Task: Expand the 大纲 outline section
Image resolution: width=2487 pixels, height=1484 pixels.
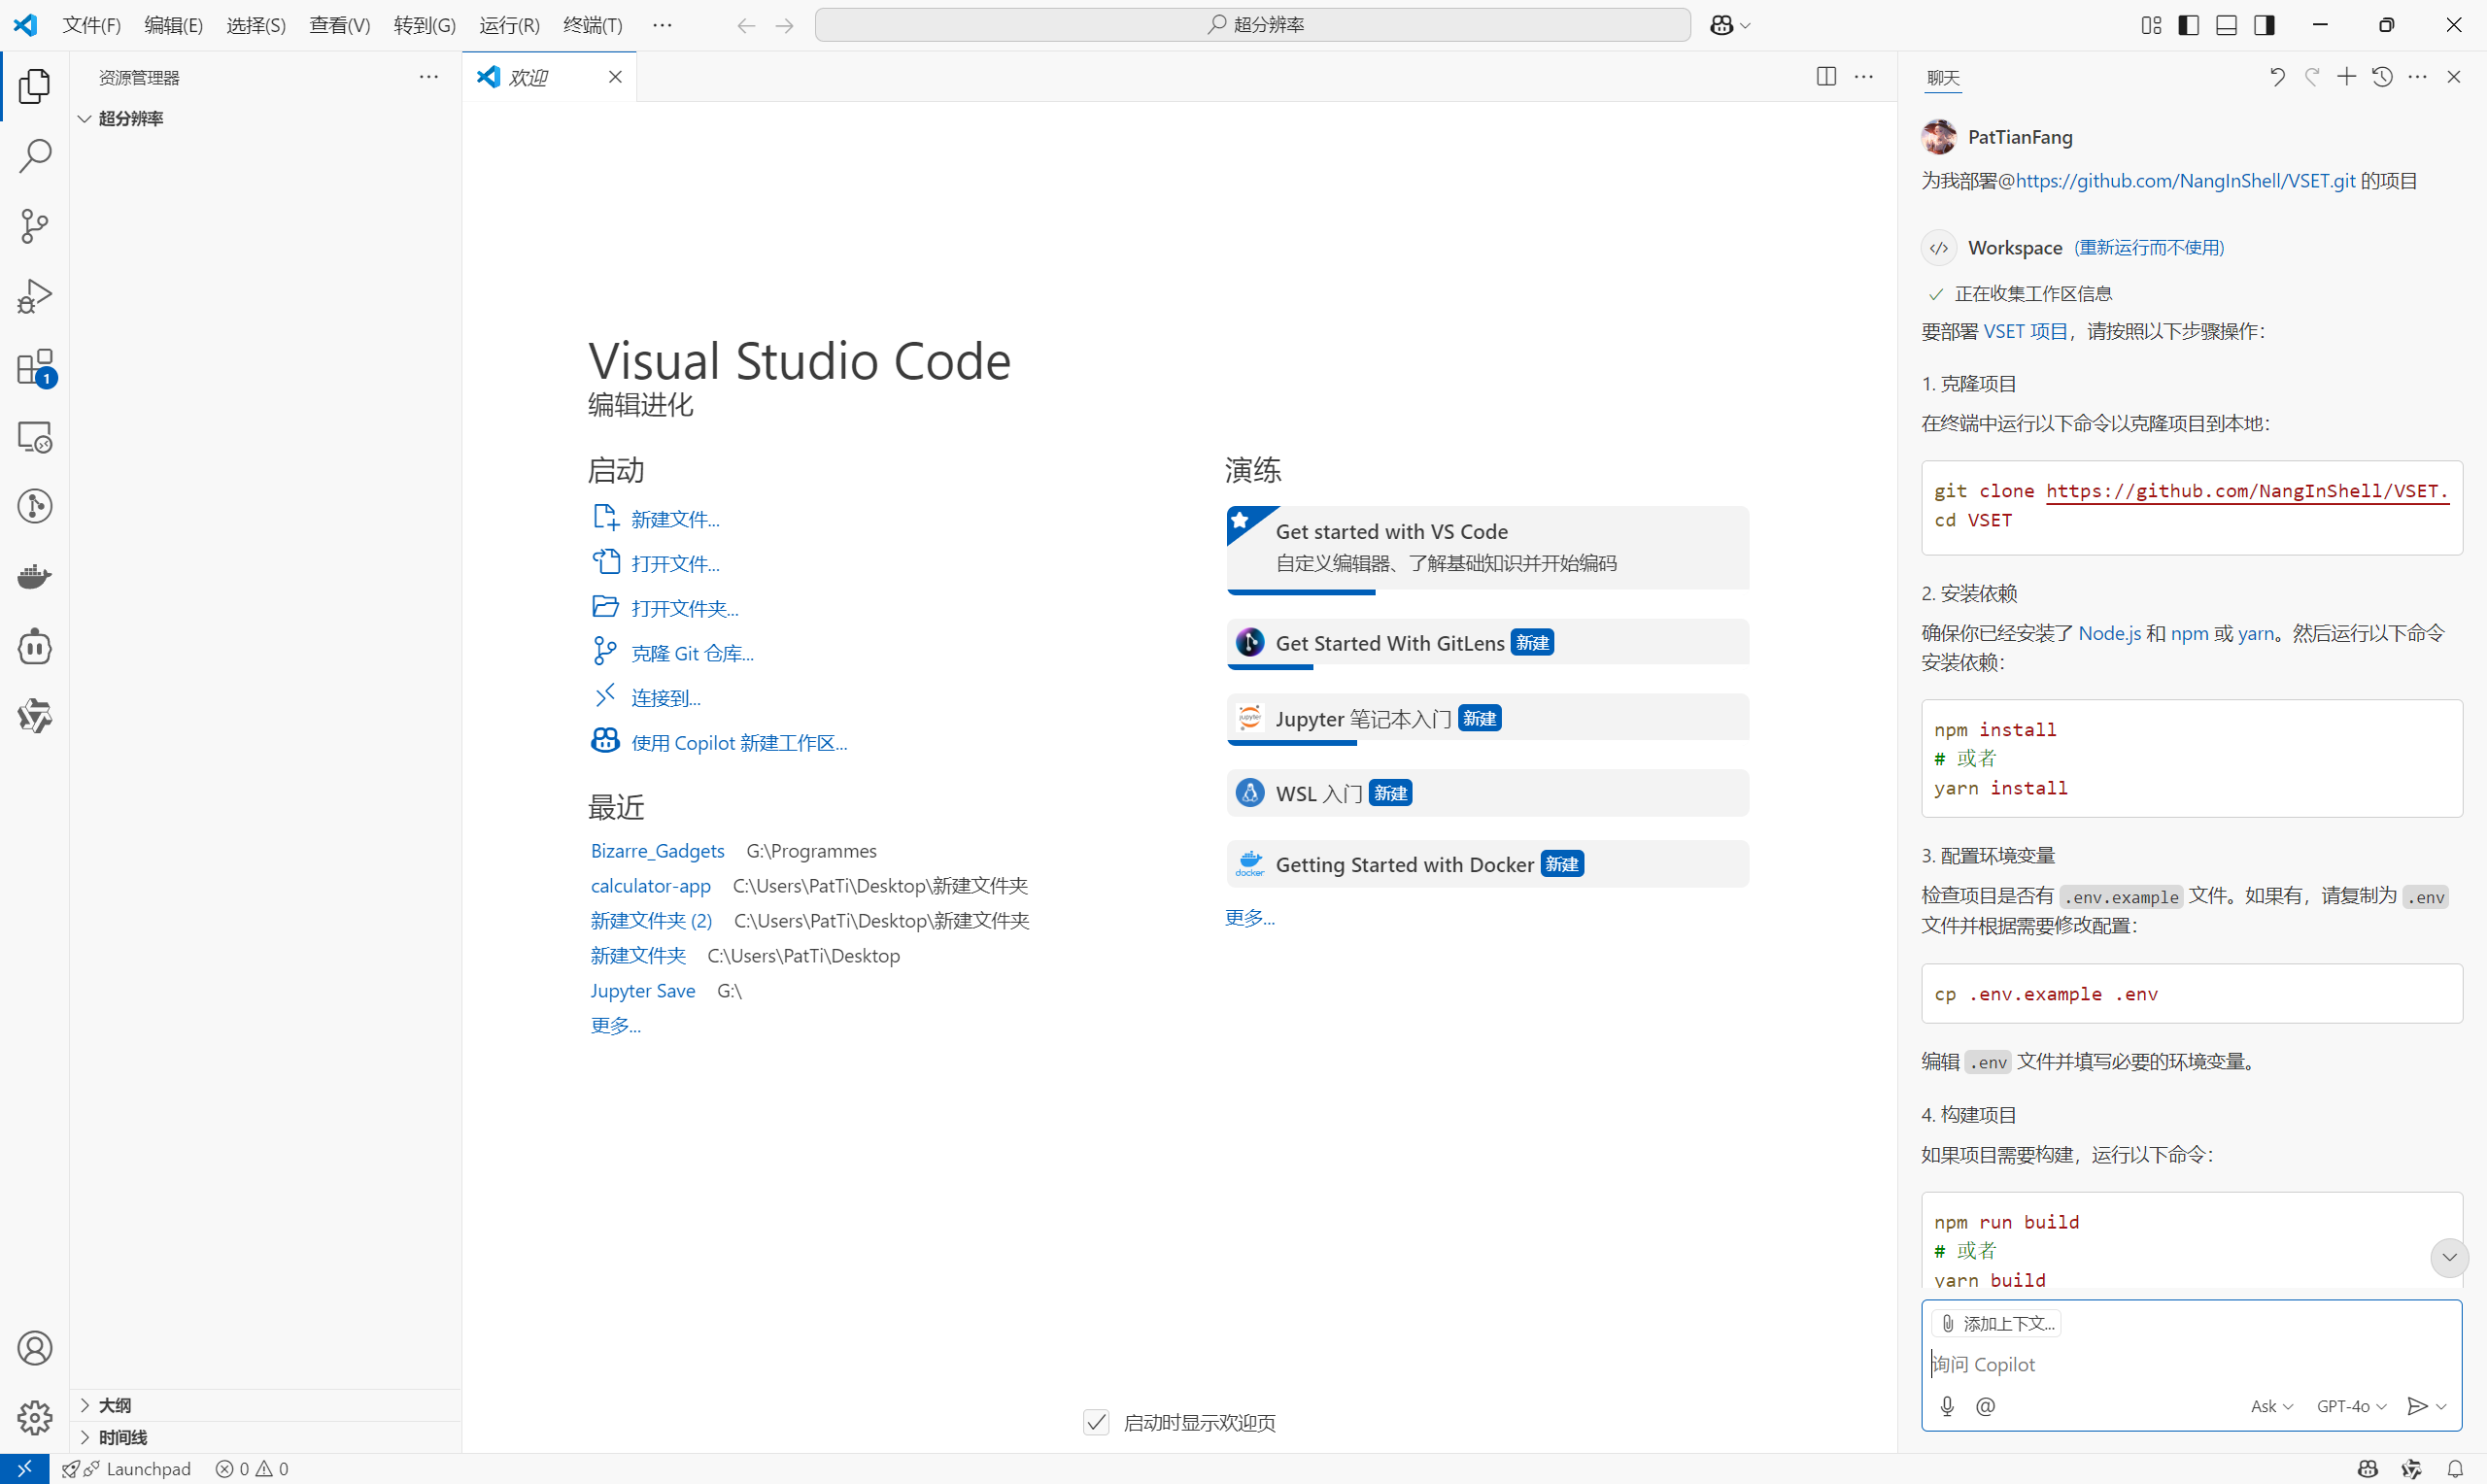Action: click(265, 1405)
